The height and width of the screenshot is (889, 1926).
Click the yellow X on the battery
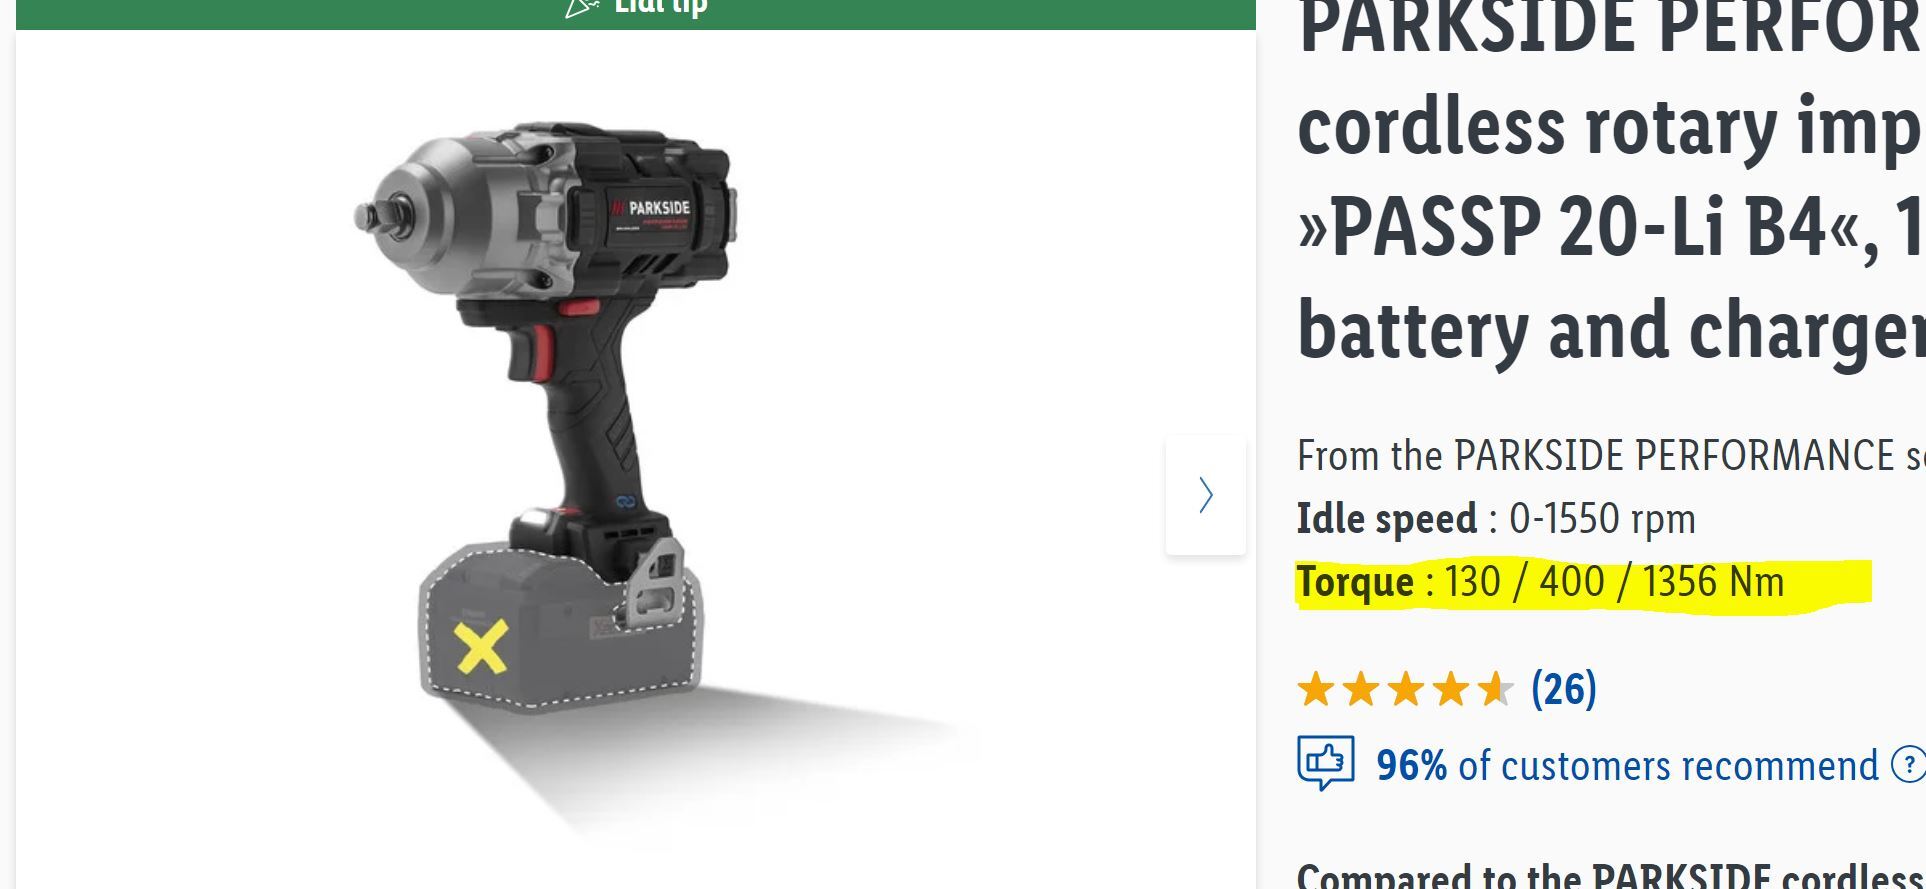(482, 646)
